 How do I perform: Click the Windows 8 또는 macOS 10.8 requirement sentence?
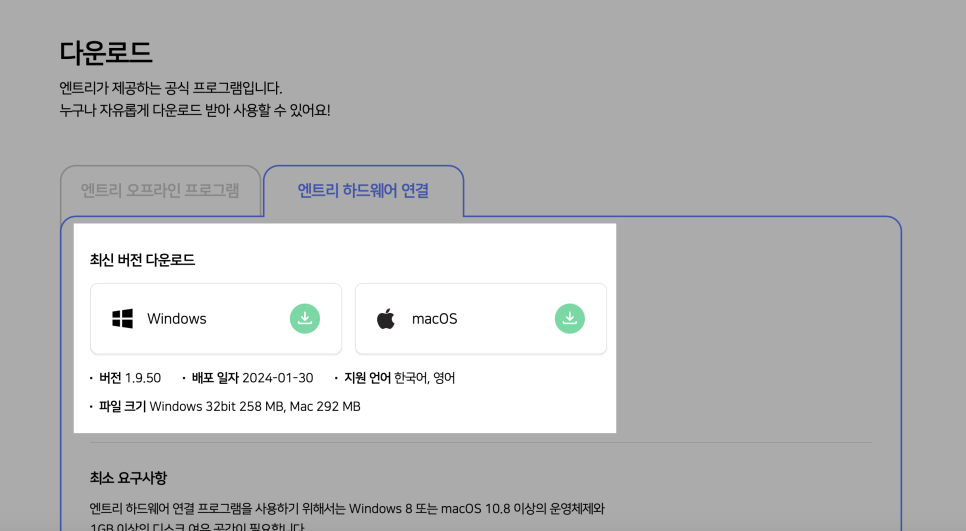[347, 509]
